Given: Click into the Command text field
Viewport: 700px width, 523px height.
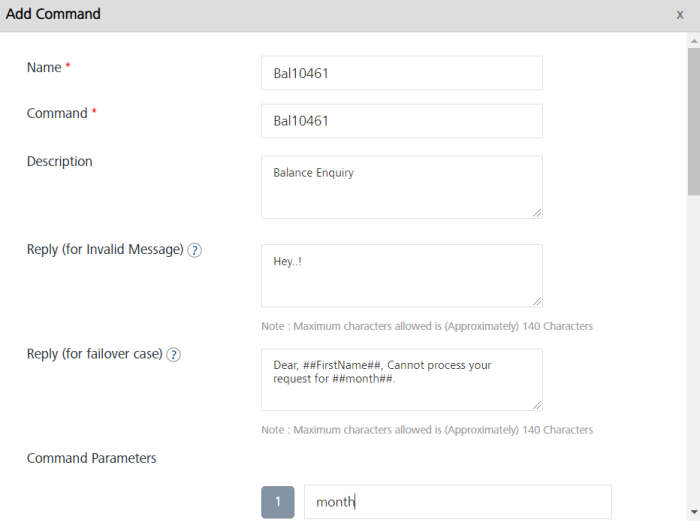Looking at the screenshot, I should coord(401,121).
